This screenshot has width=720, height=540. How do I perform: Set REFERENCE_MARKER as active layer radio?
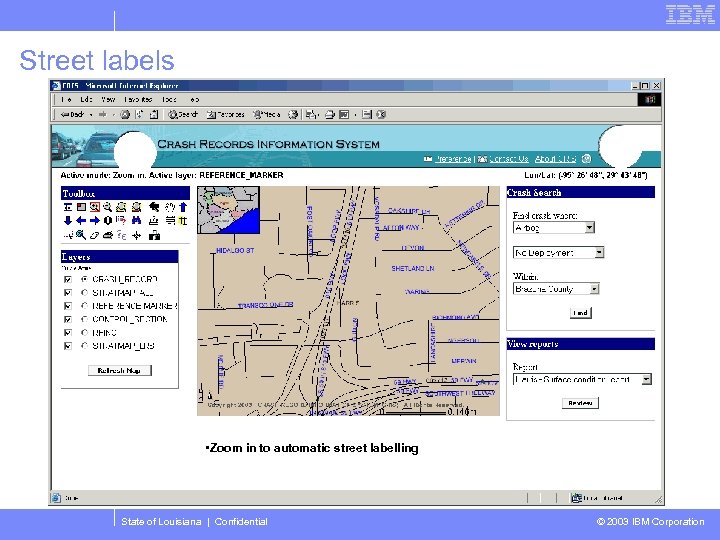click(x=84, y=306)
